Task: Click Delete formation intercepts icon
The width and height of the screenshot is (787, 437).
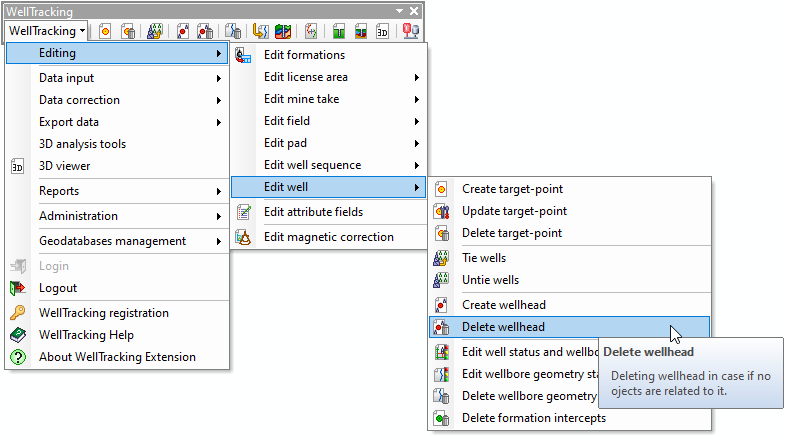Action: 441,418
